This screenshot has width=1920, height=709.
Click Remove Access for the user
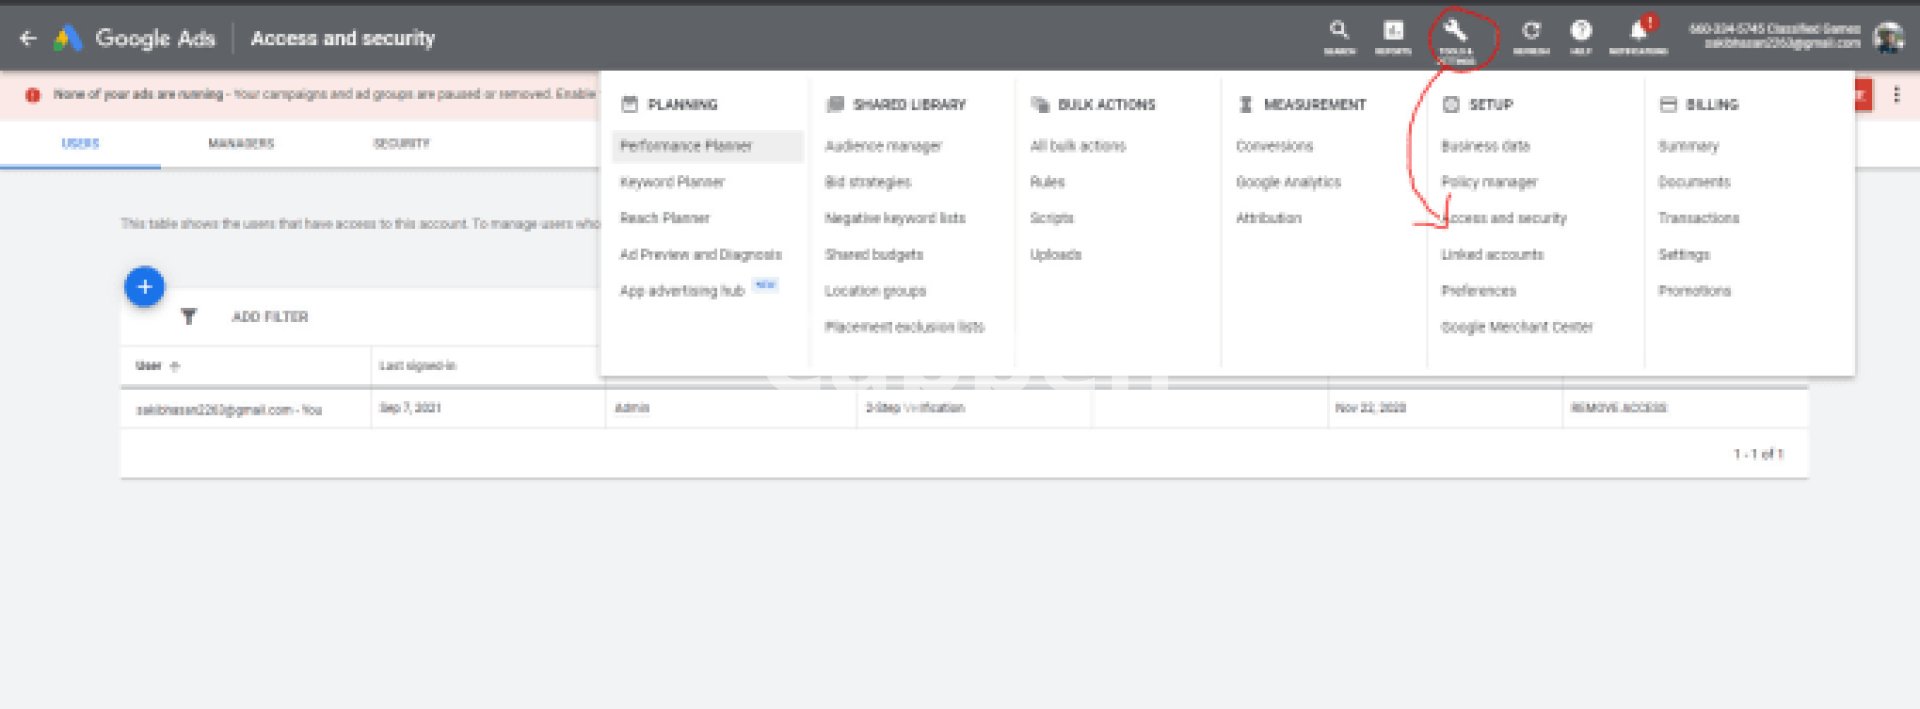1618,408
